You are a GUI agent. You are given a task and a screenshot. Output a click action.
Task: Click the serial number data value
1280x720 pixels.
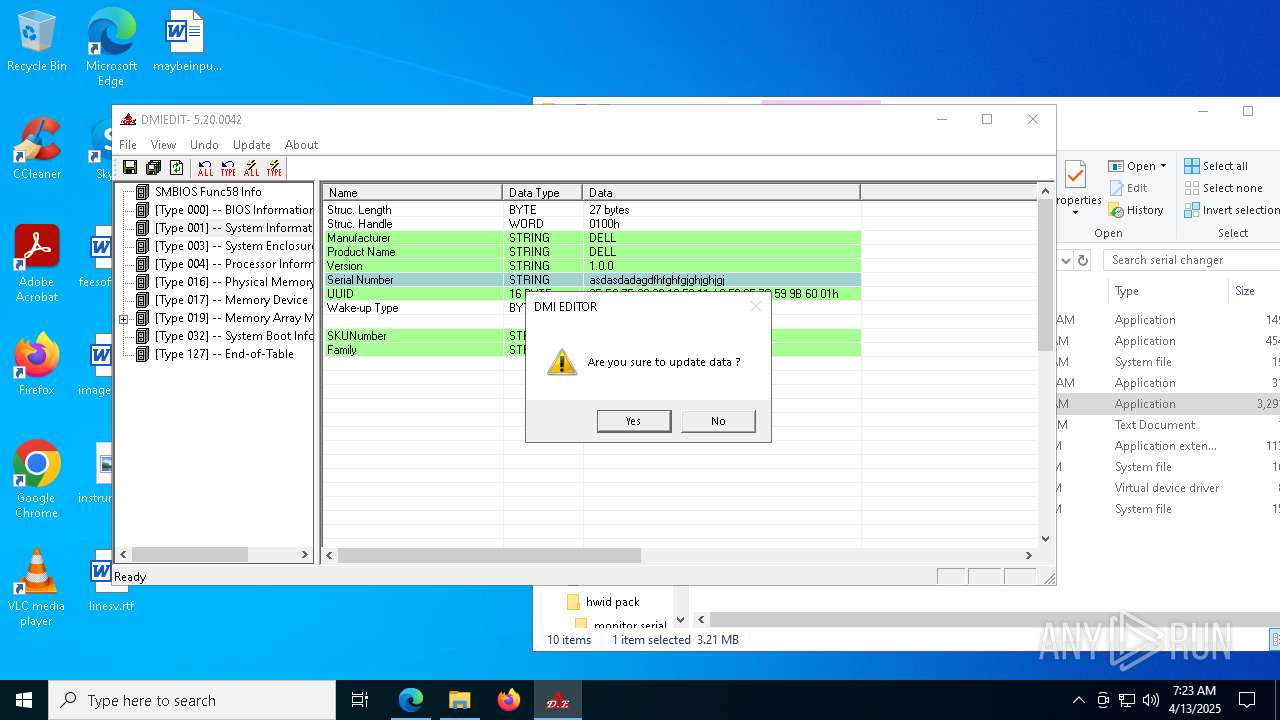(x=657, y=280)
